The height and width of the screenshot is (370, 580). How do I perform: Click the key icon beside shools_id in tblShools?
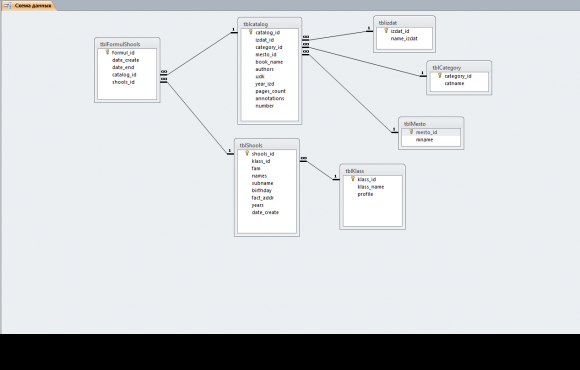(247, 154)
